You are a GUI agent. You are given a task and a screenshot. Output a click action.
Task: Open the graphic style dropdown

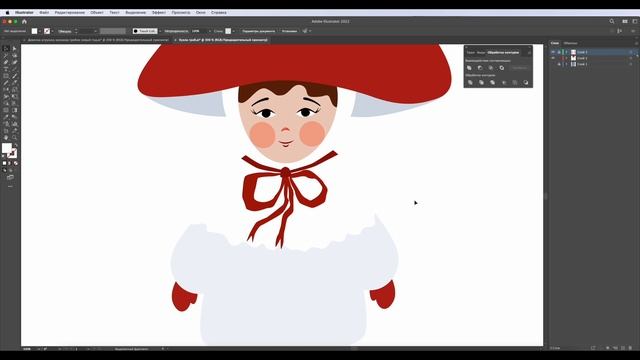pos(233,31)
